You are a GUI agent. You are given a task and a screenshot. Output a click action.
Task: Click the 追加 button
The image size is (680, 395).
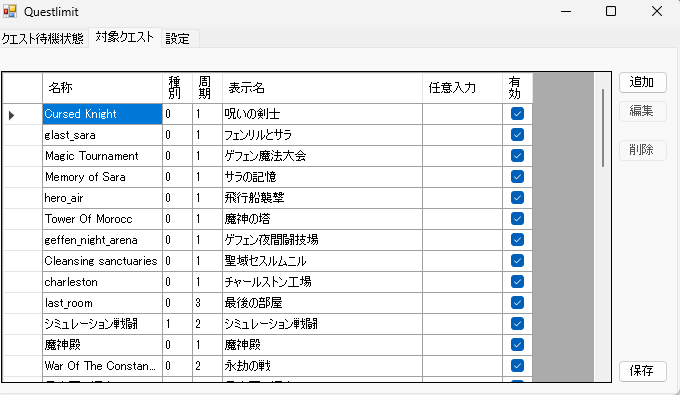pyautogui.click(x=642, y=82)
